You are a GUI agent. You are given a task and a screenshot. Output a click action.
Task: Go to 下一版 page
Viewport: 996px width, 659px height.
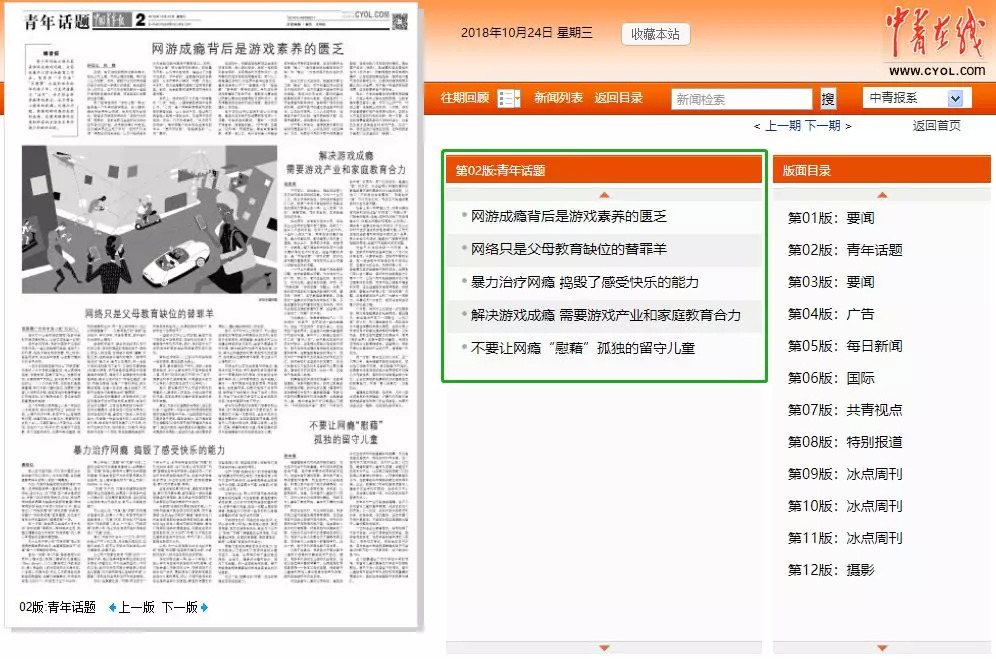(x=180, y=608)
